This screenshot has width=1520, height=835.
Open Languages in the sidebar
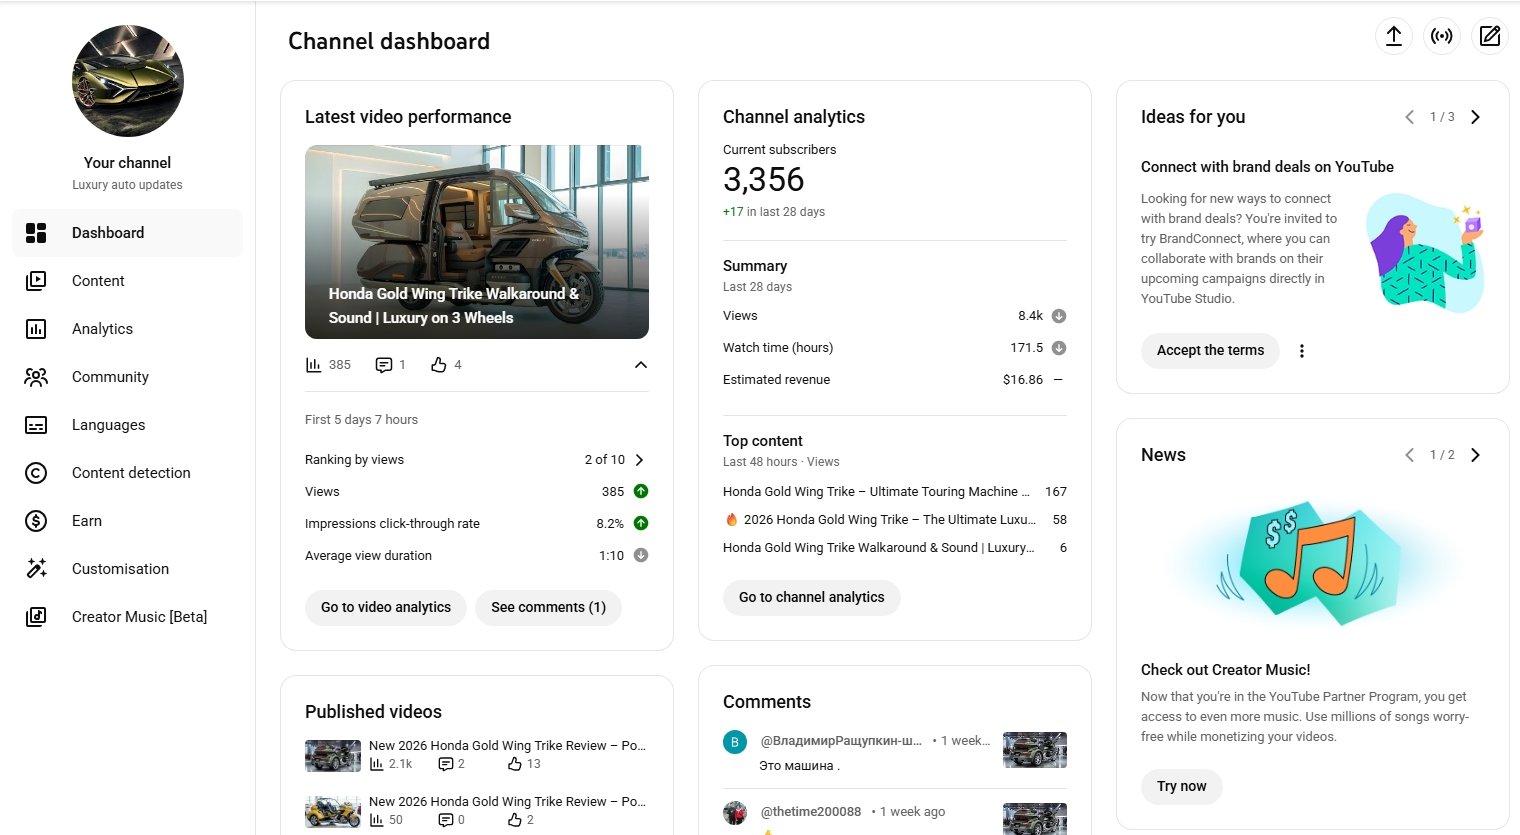(108, 425)
